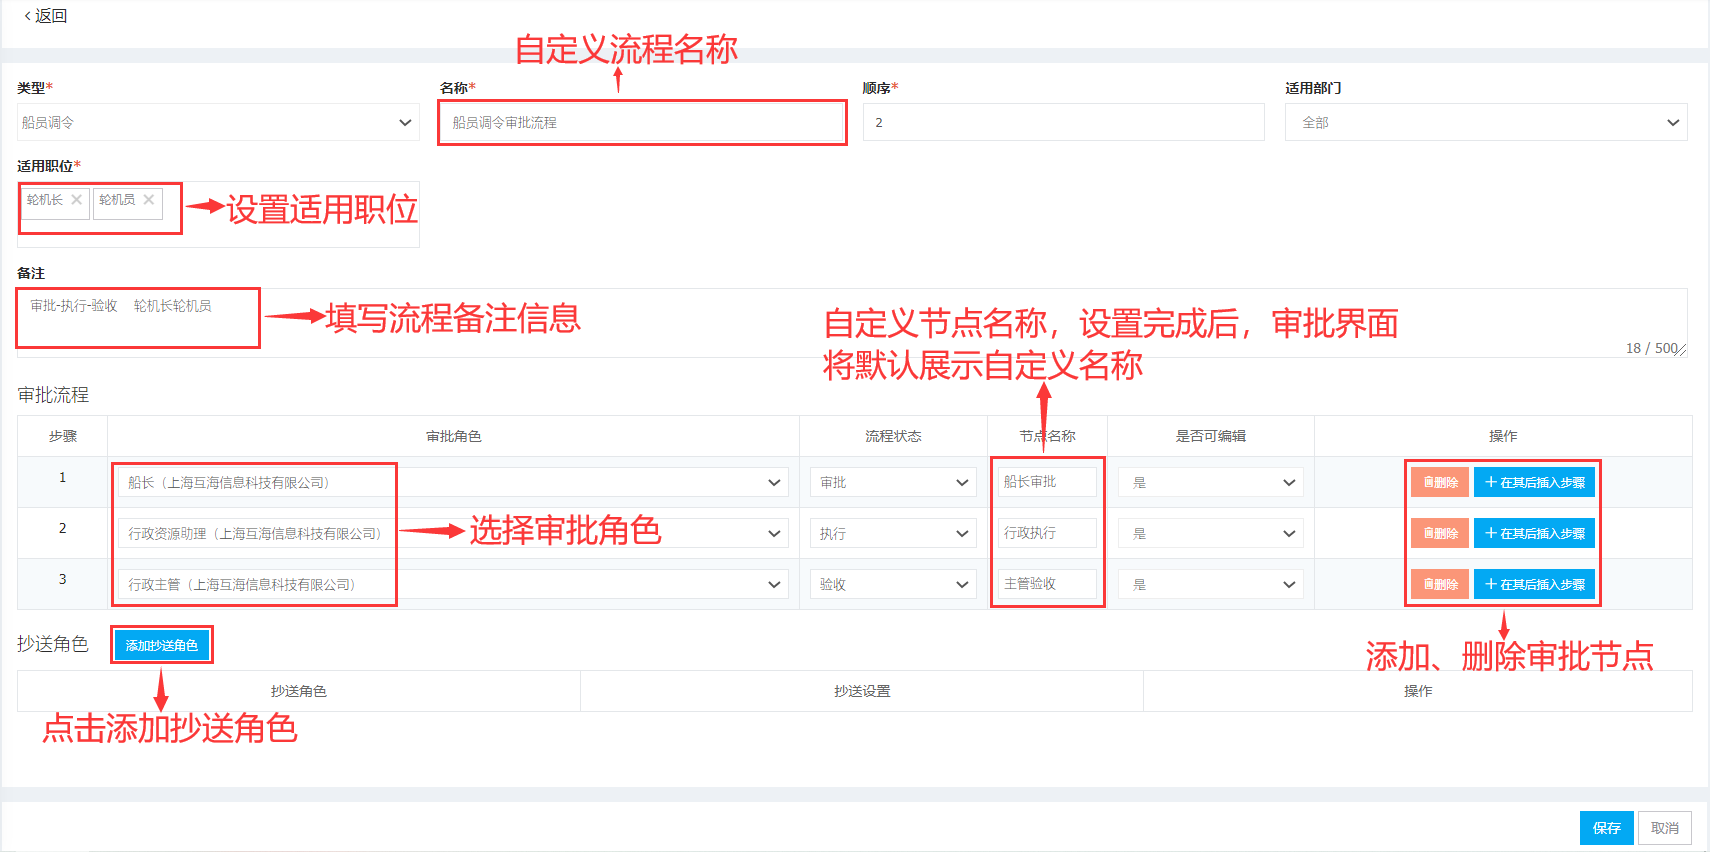
Task: Click the 步骤 column header
Action: point(63,436)
